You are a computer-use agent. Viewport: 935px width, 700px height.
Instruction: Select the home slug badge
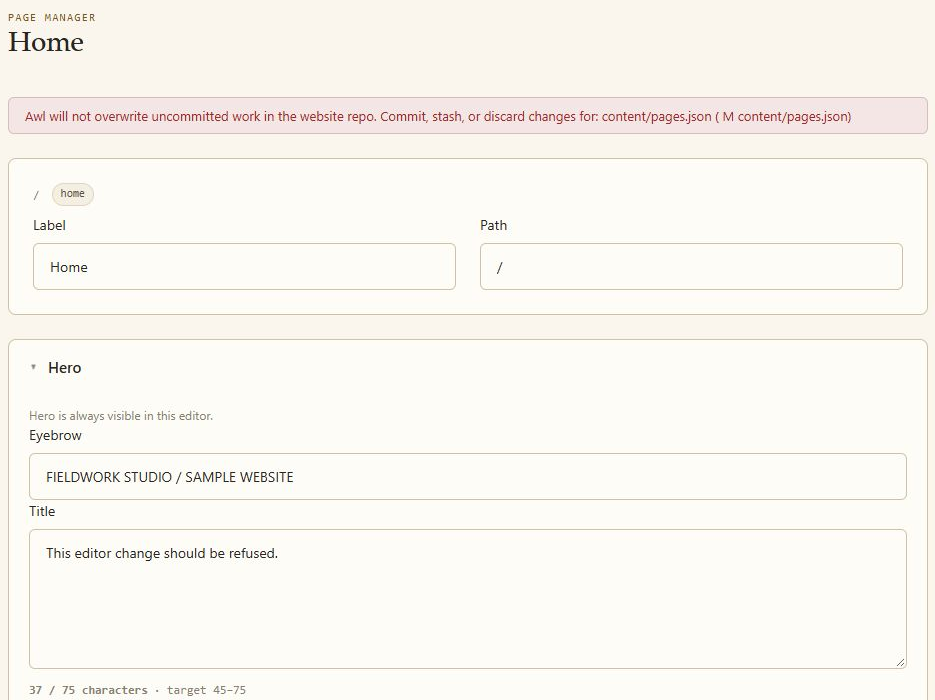73,194
